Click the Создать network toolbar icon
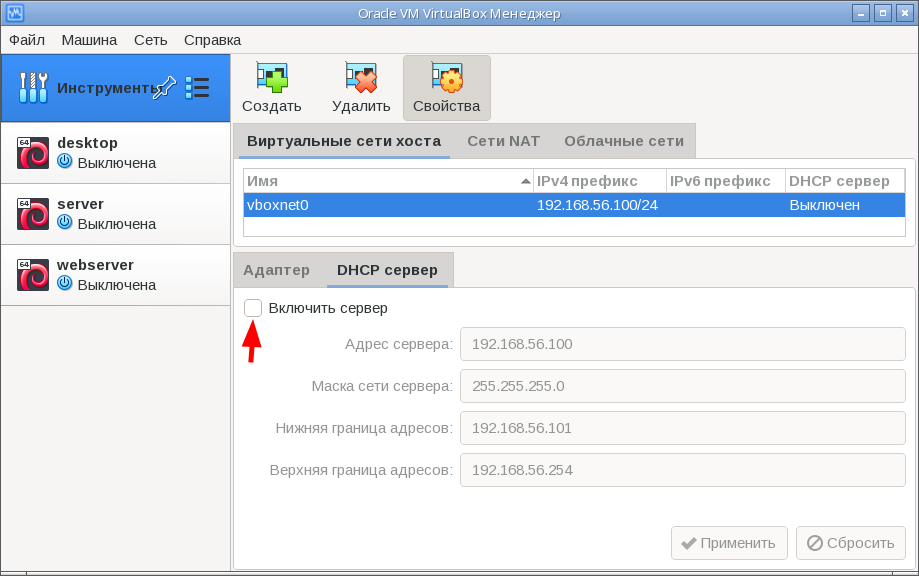Image resolution: width=919 pixels, height=576 pixels. pyautogui.click(x=271, y=77)
